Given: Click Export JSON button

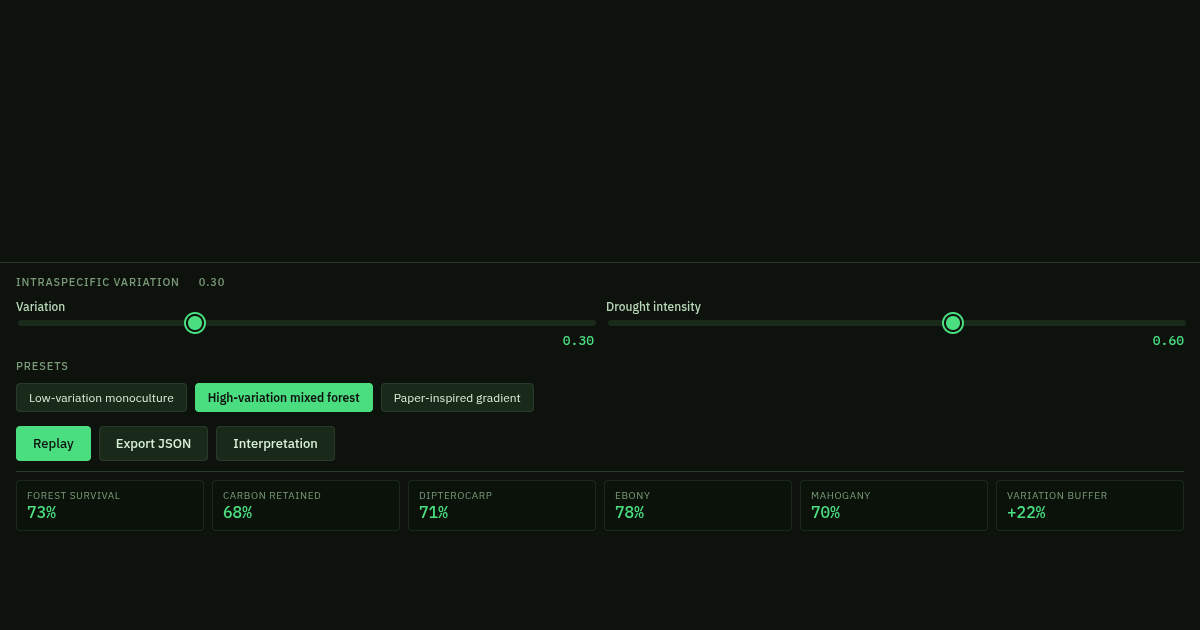Looking at the screenshot, I should pyautogui.click(x=153, y=444).
